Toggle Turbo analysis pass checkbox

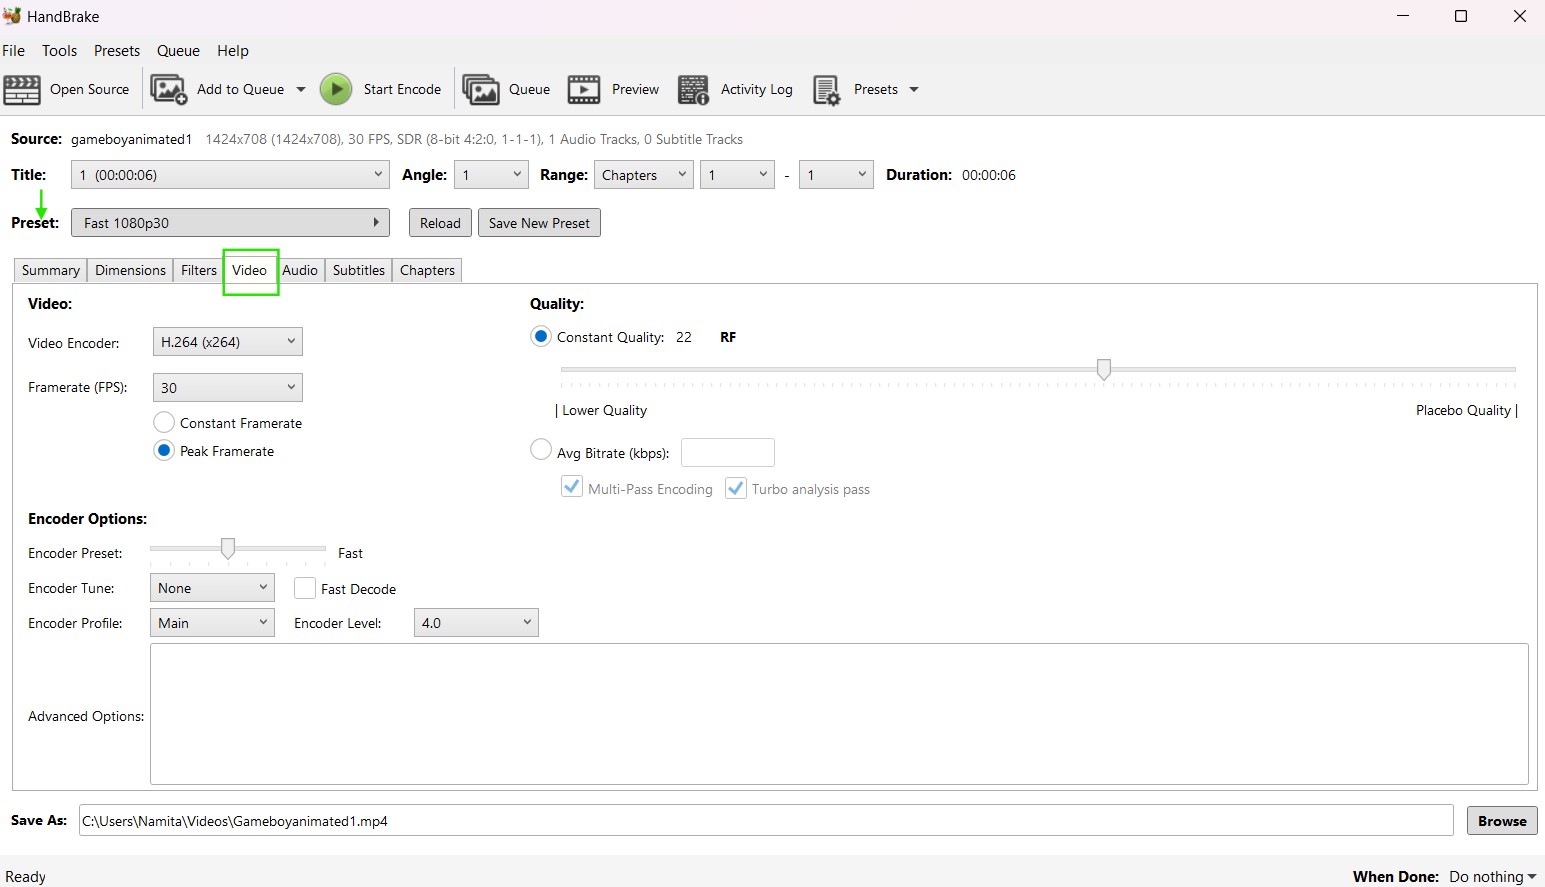tap(736, 488)
